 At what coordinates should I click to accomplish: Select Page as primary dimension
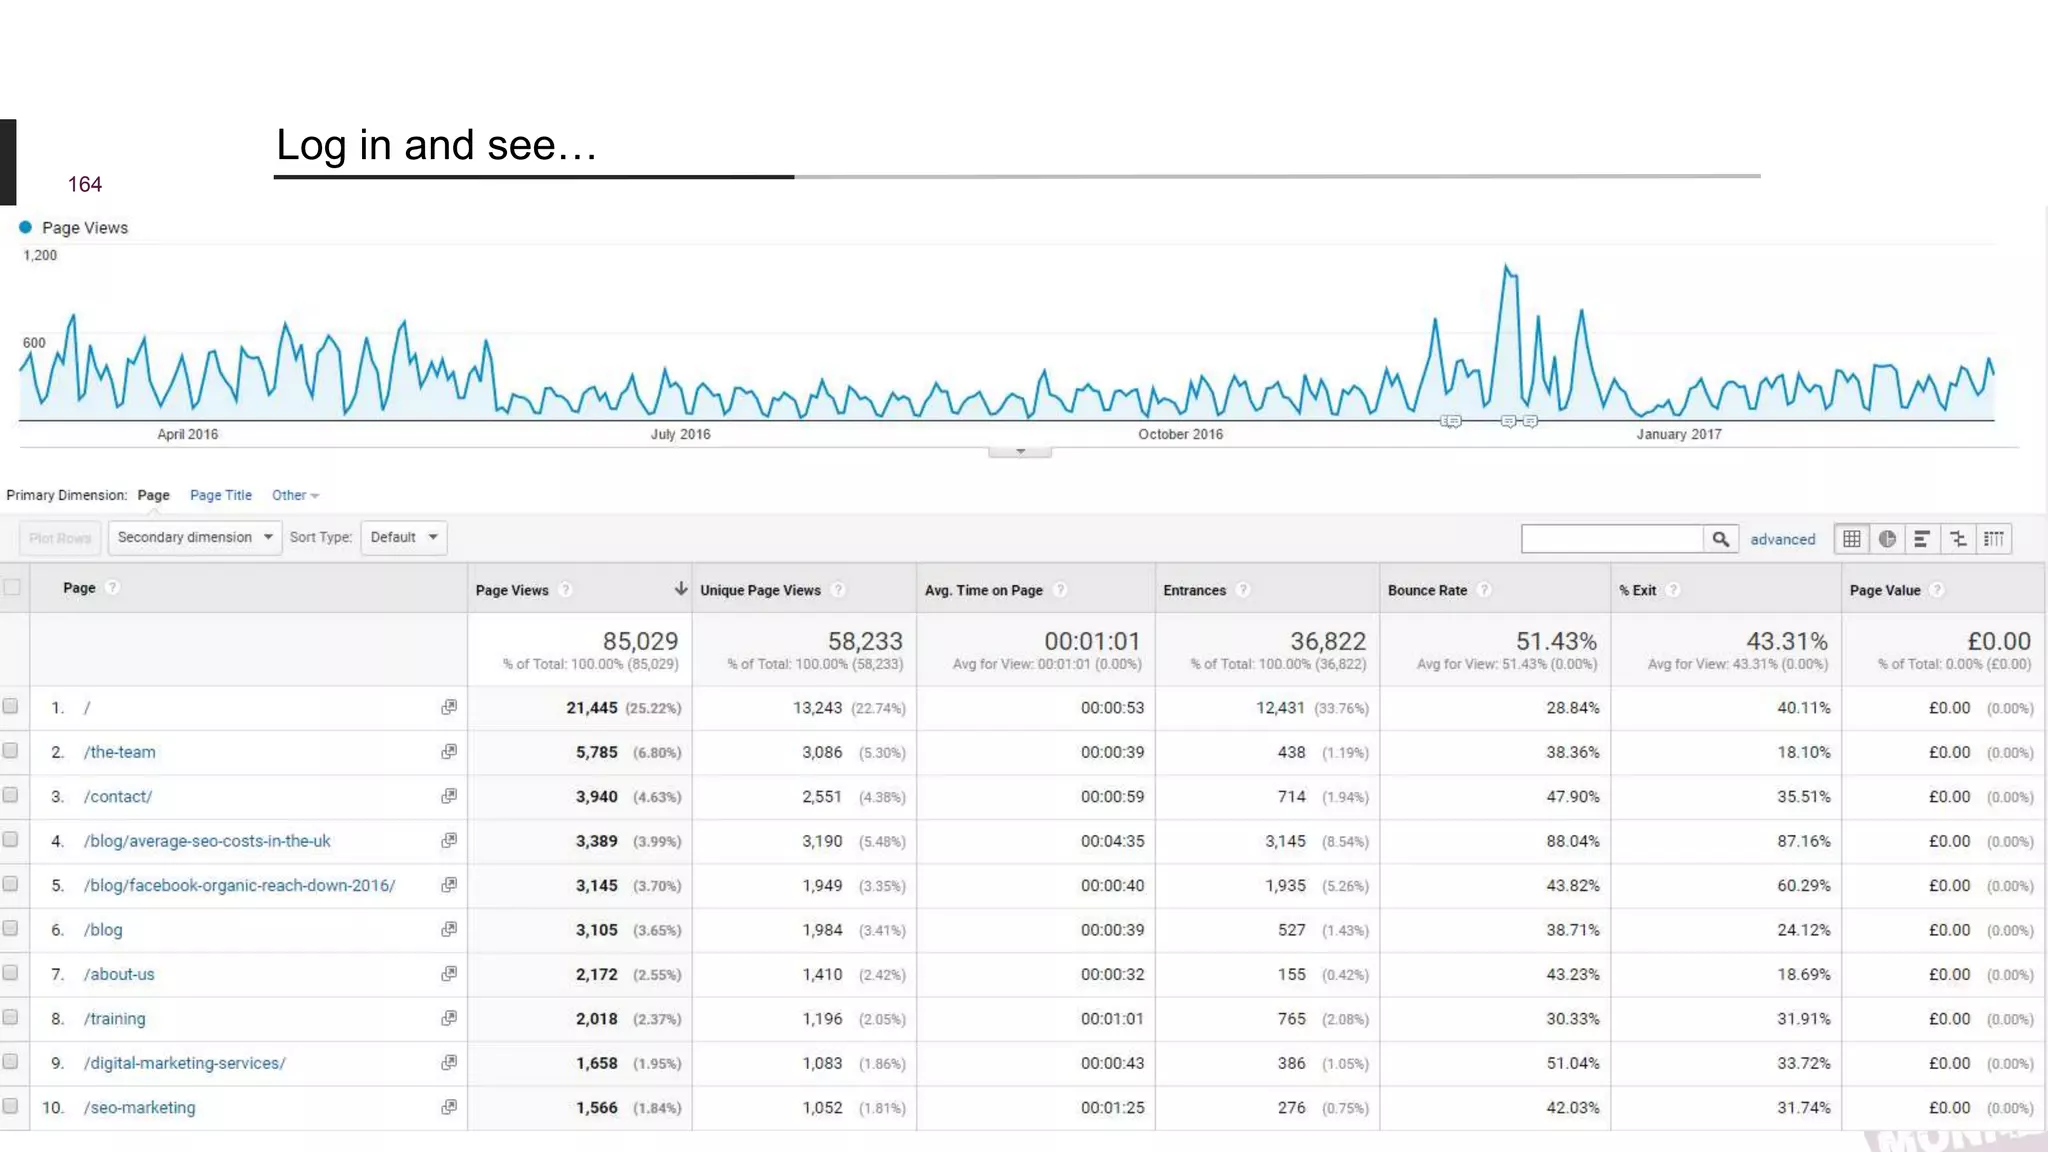[153, 495]
